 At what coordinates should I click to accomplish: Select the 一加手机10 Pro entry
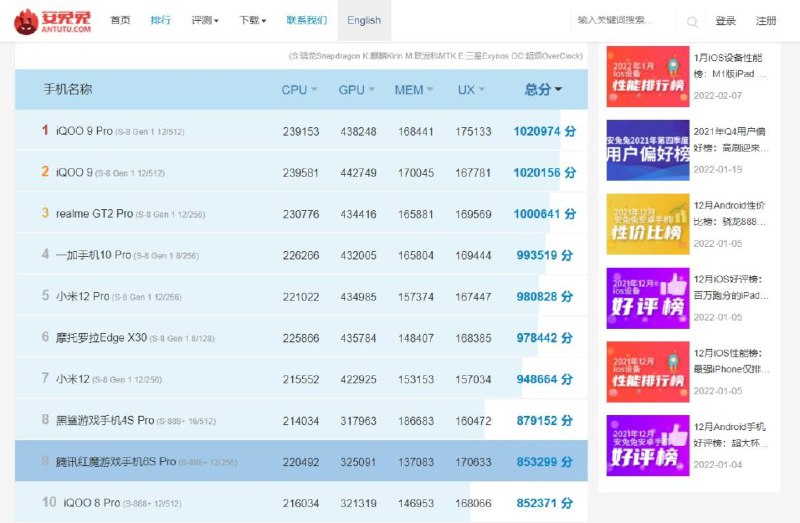[127, 255]
